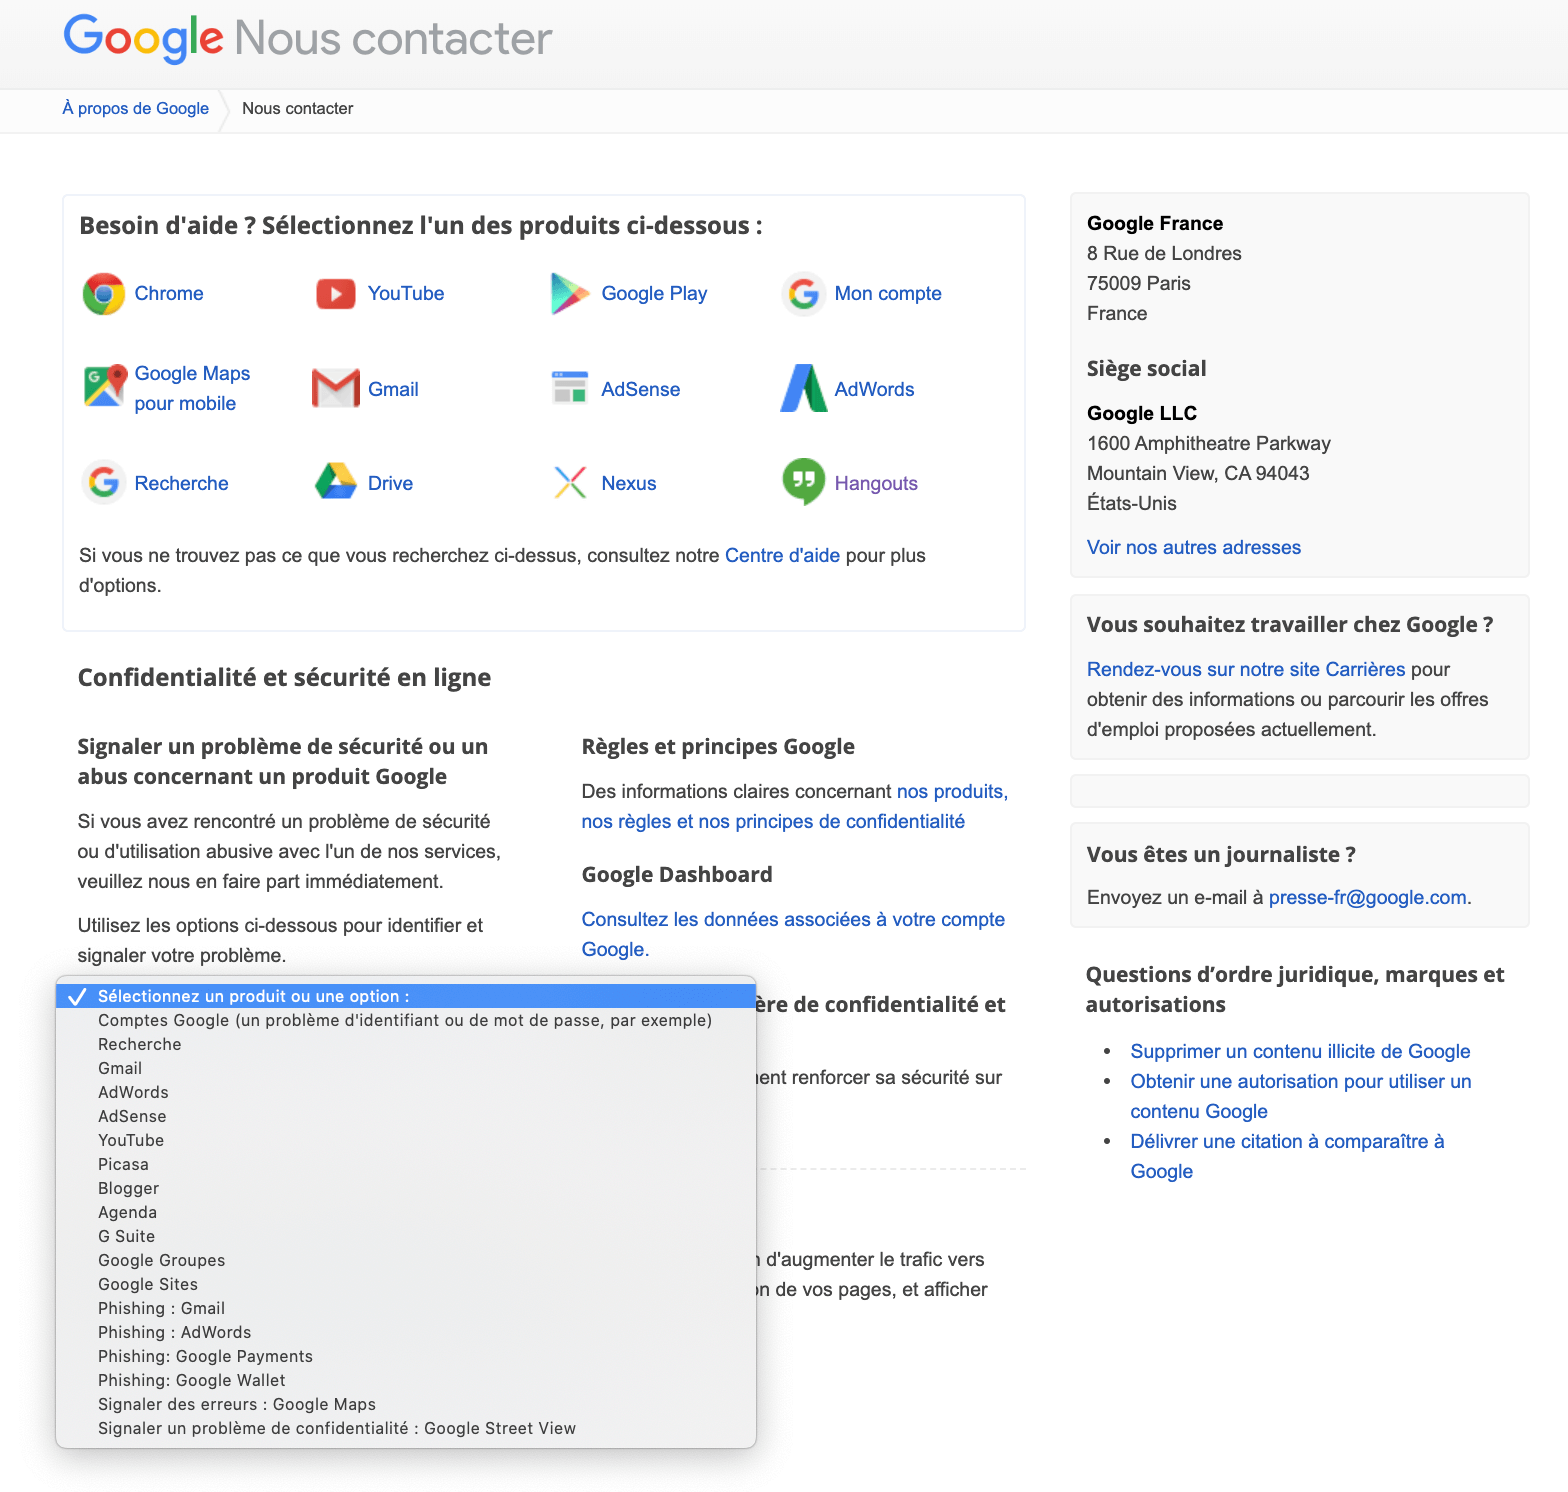Image resolution: width=1568 pixels, height=1492 pixels.
Task: Click the presse-fr@google.com email link
Action: (x=1367, y=897)
